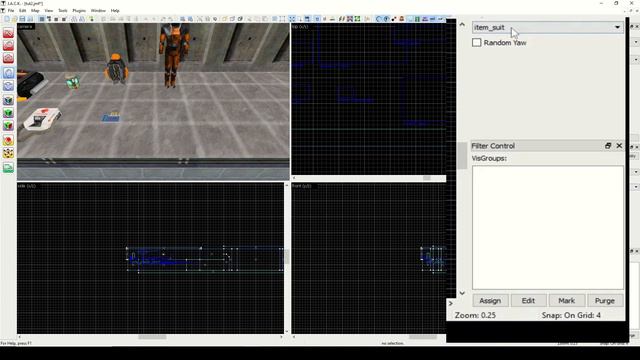Close the Filter Control panel

[x=619, y=146]
